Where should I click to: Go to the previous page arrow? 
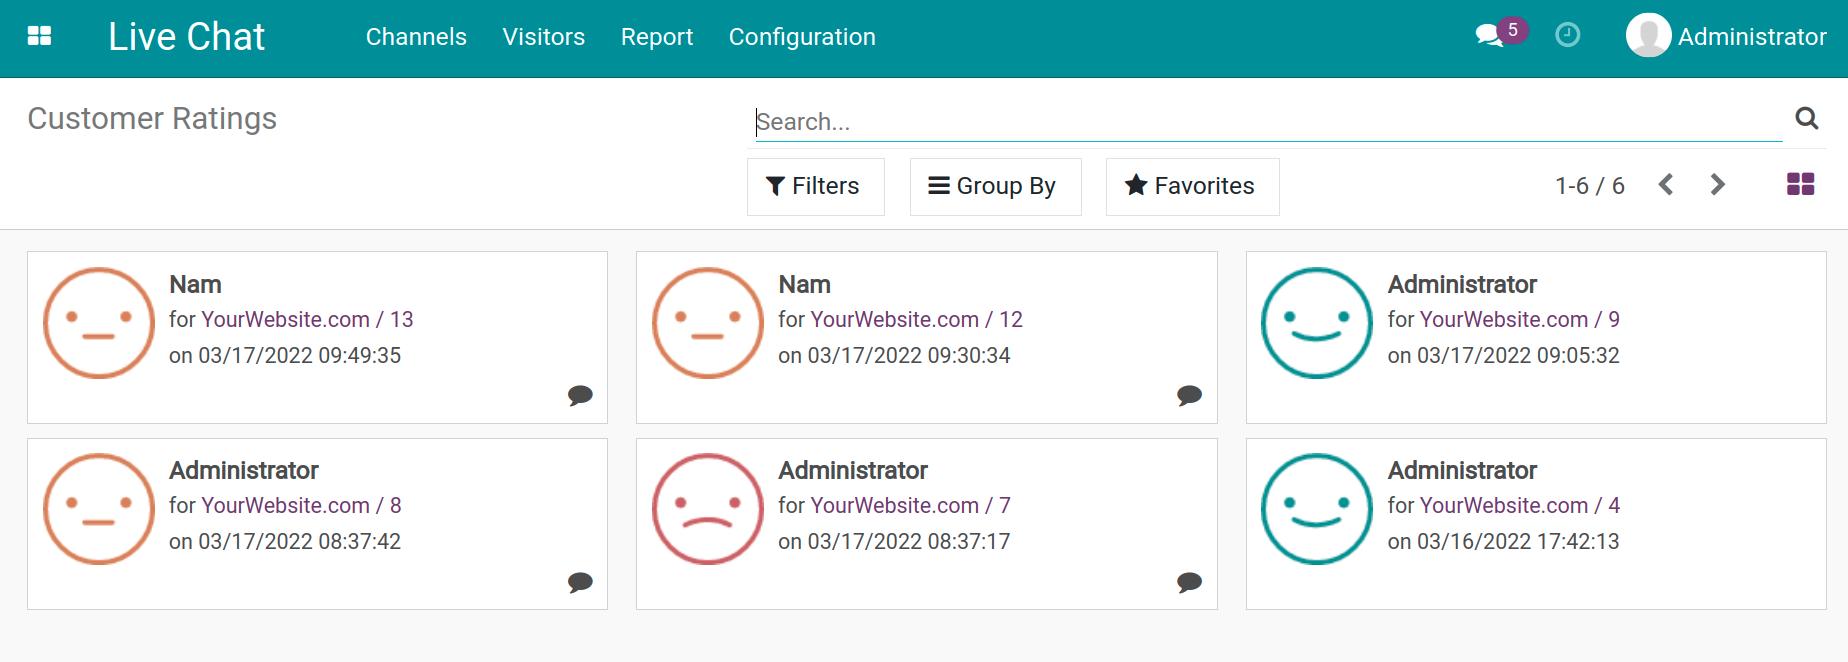coord(1666,185)
